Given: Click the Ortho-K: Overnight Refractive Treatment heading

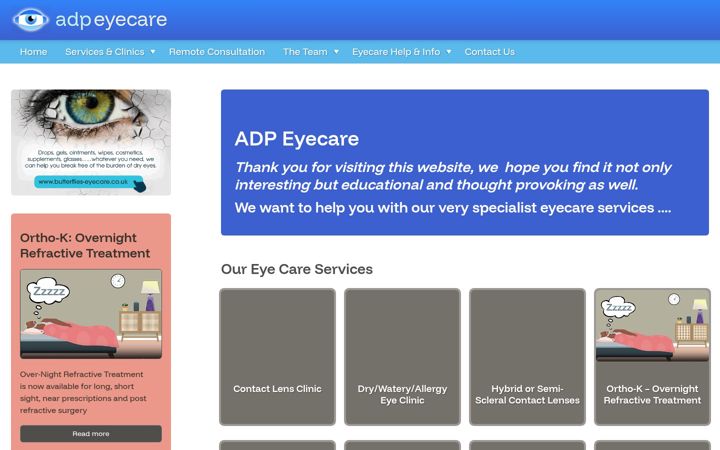Looking at the screenshot, I should pyautogui.click(x=85, y=246).
